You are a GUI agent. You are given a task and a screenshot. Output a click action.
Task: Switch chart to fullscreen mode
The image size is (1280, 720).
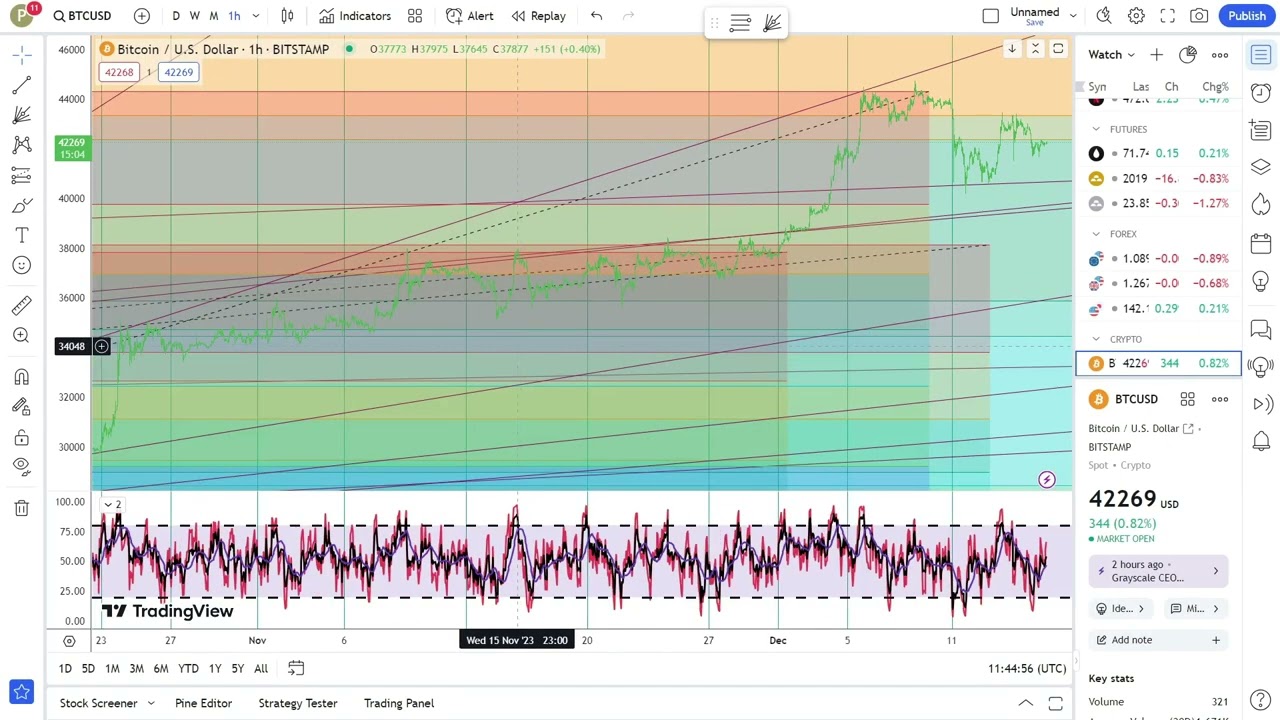(1167, 16)
